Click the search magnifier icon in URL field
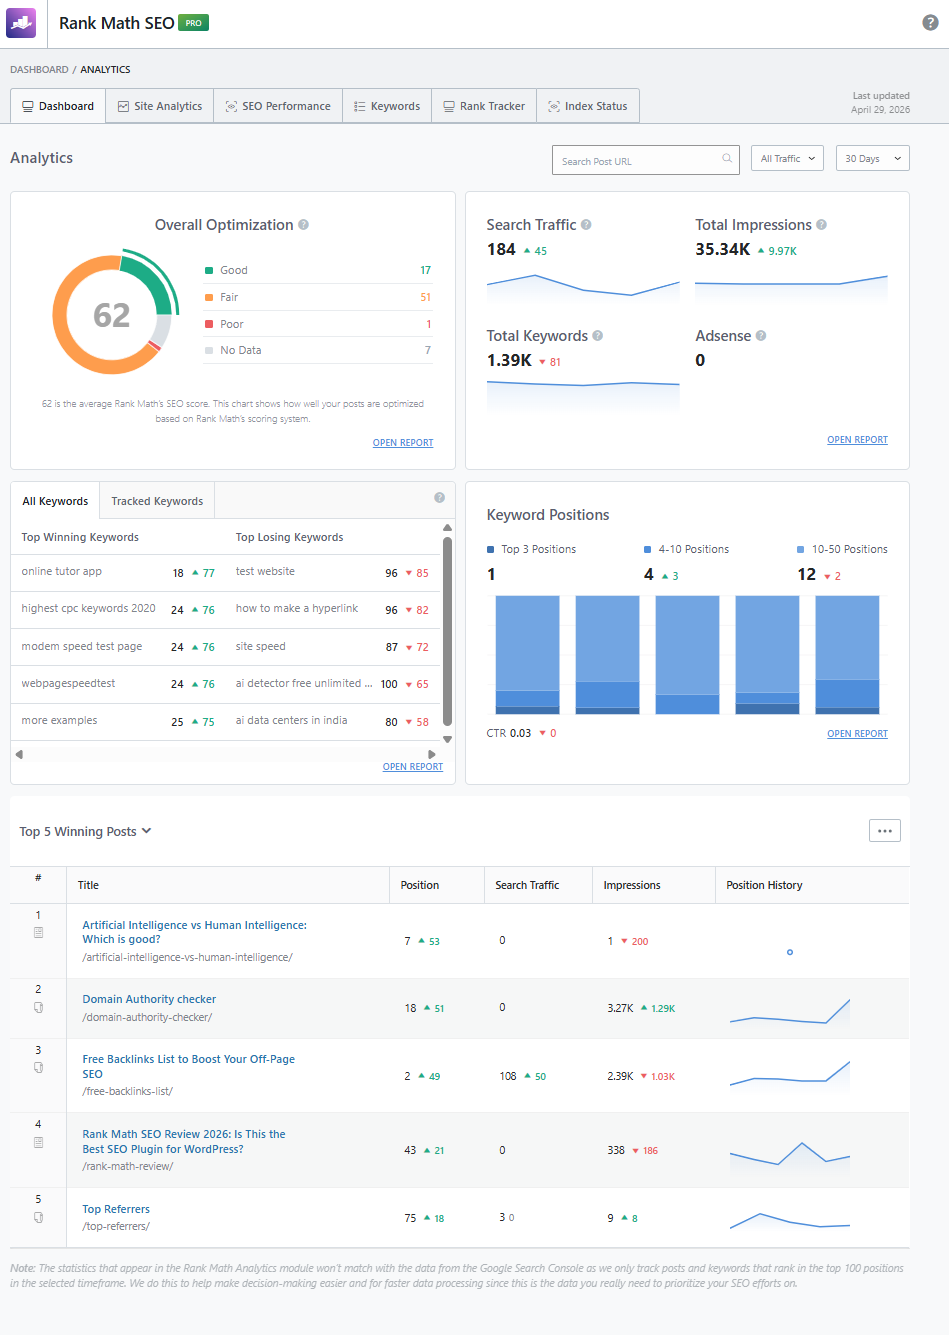This screenshot has height=1335, width=949. coord(727,158)
